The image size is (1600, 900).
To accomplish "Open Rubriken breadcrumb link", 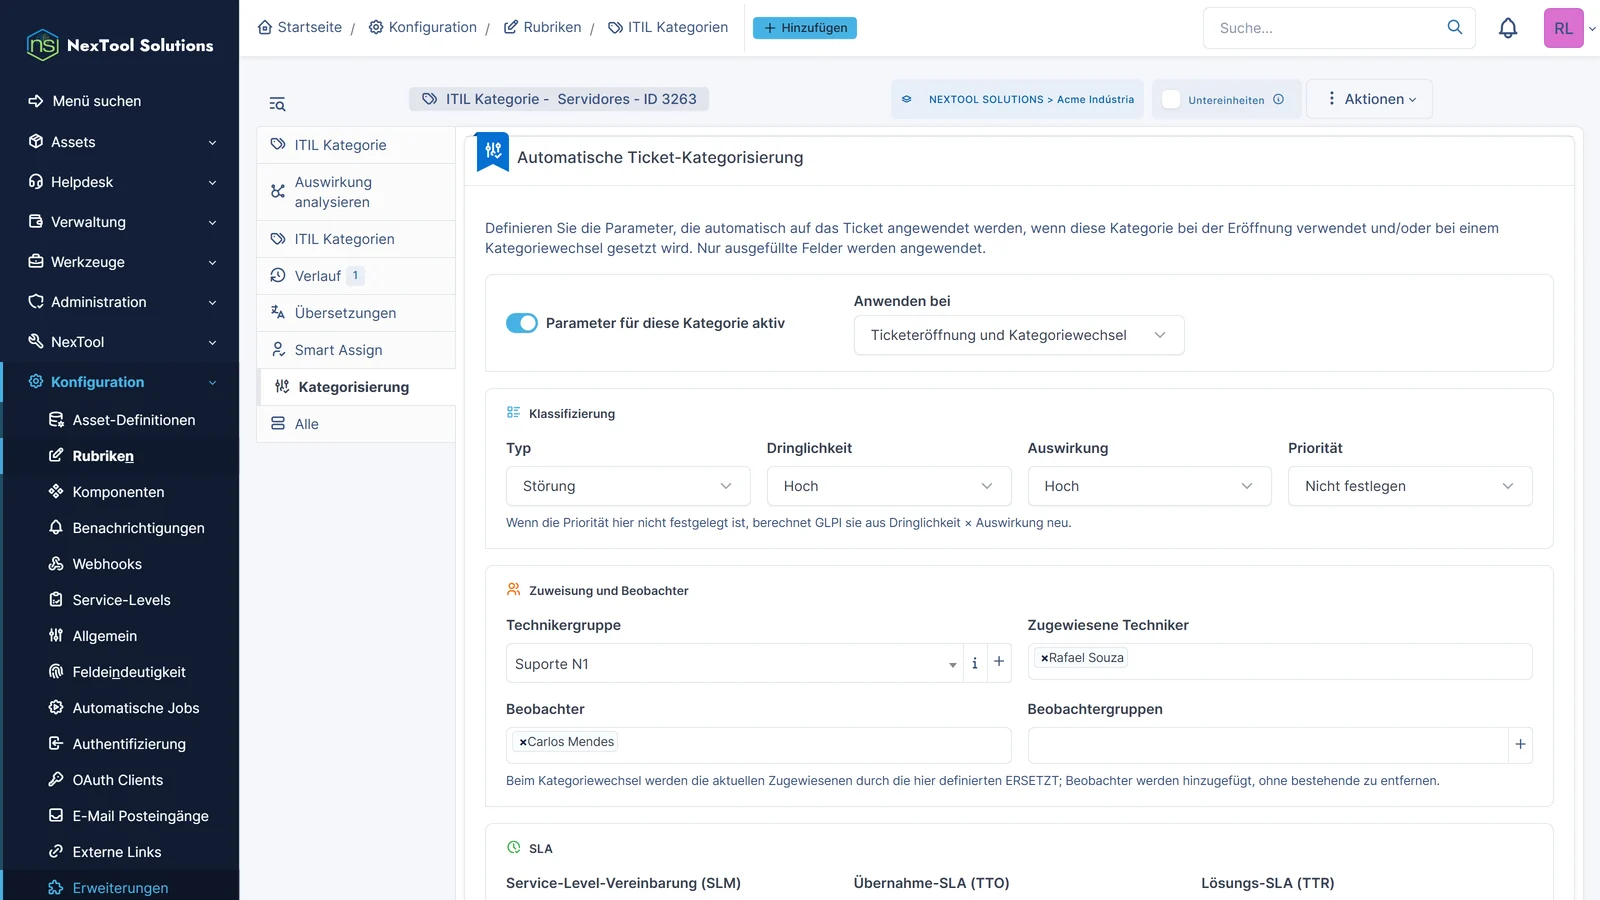I will (x=542, y=27).
